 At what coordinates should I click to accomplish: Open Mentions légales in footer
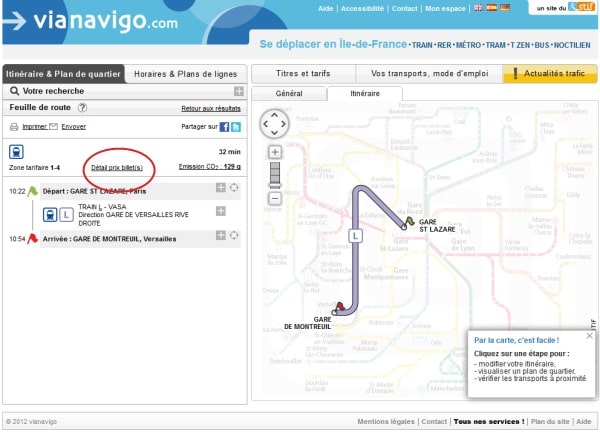click(386, 422)
